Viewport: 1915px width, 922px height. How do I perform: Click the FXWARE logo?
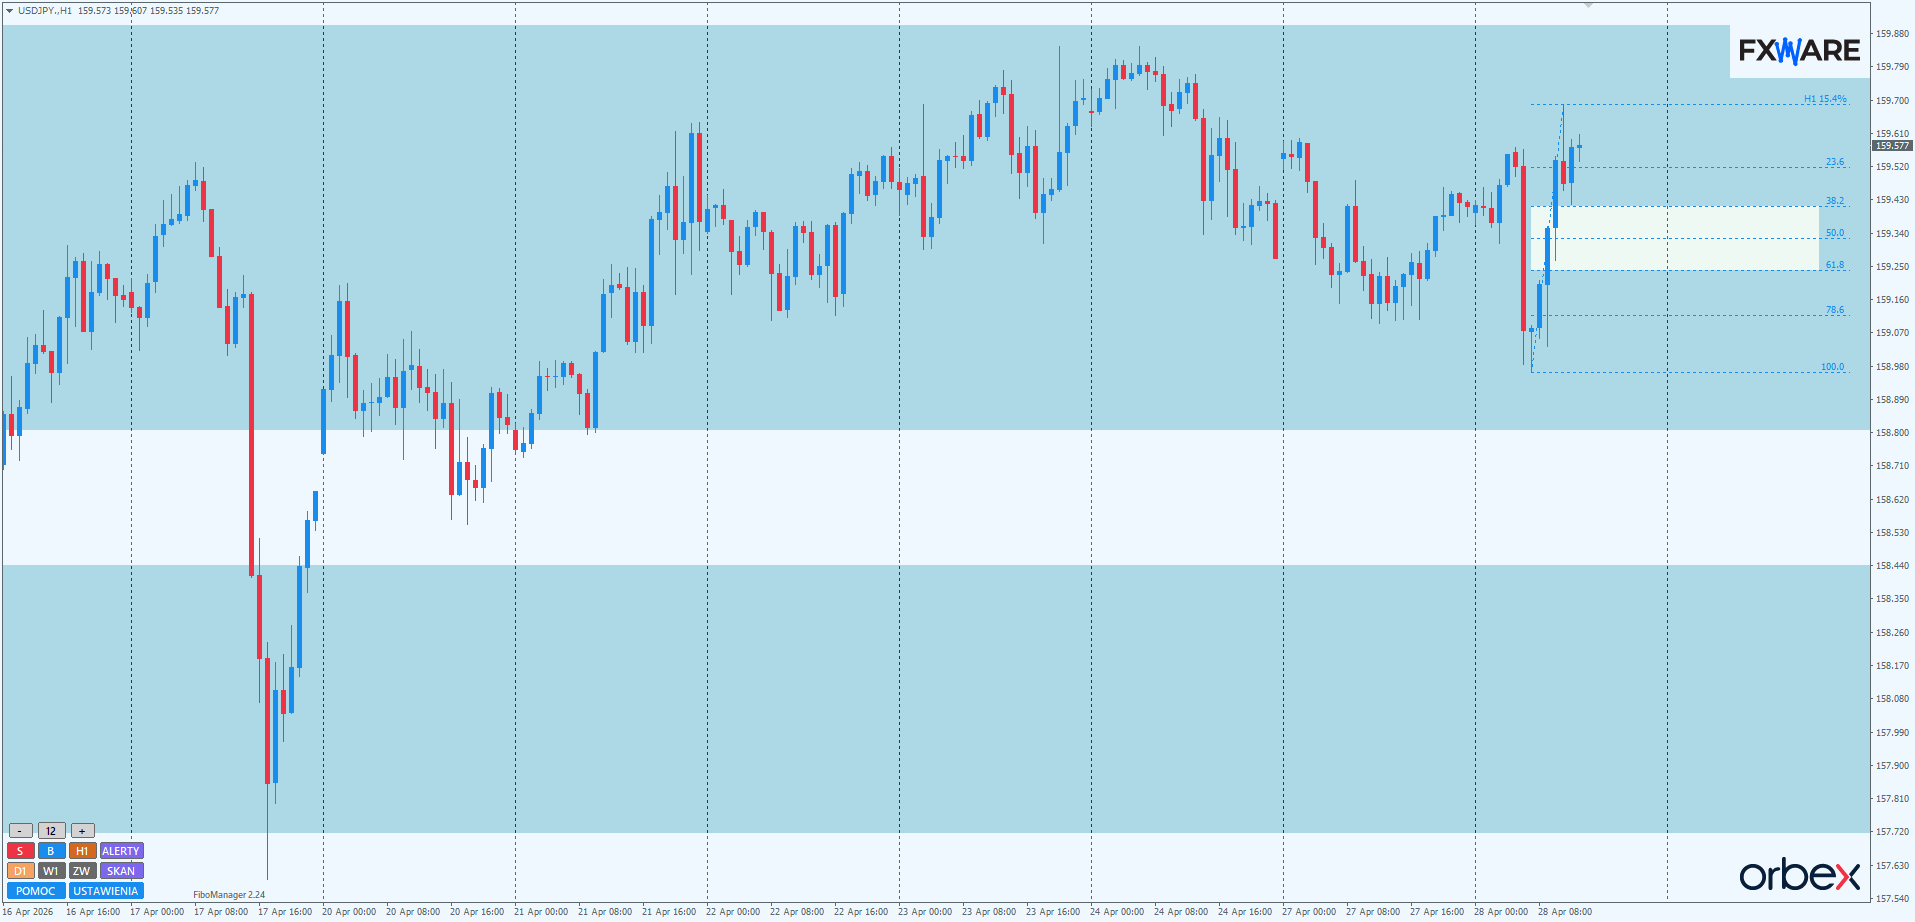[x=1799, y=50]
